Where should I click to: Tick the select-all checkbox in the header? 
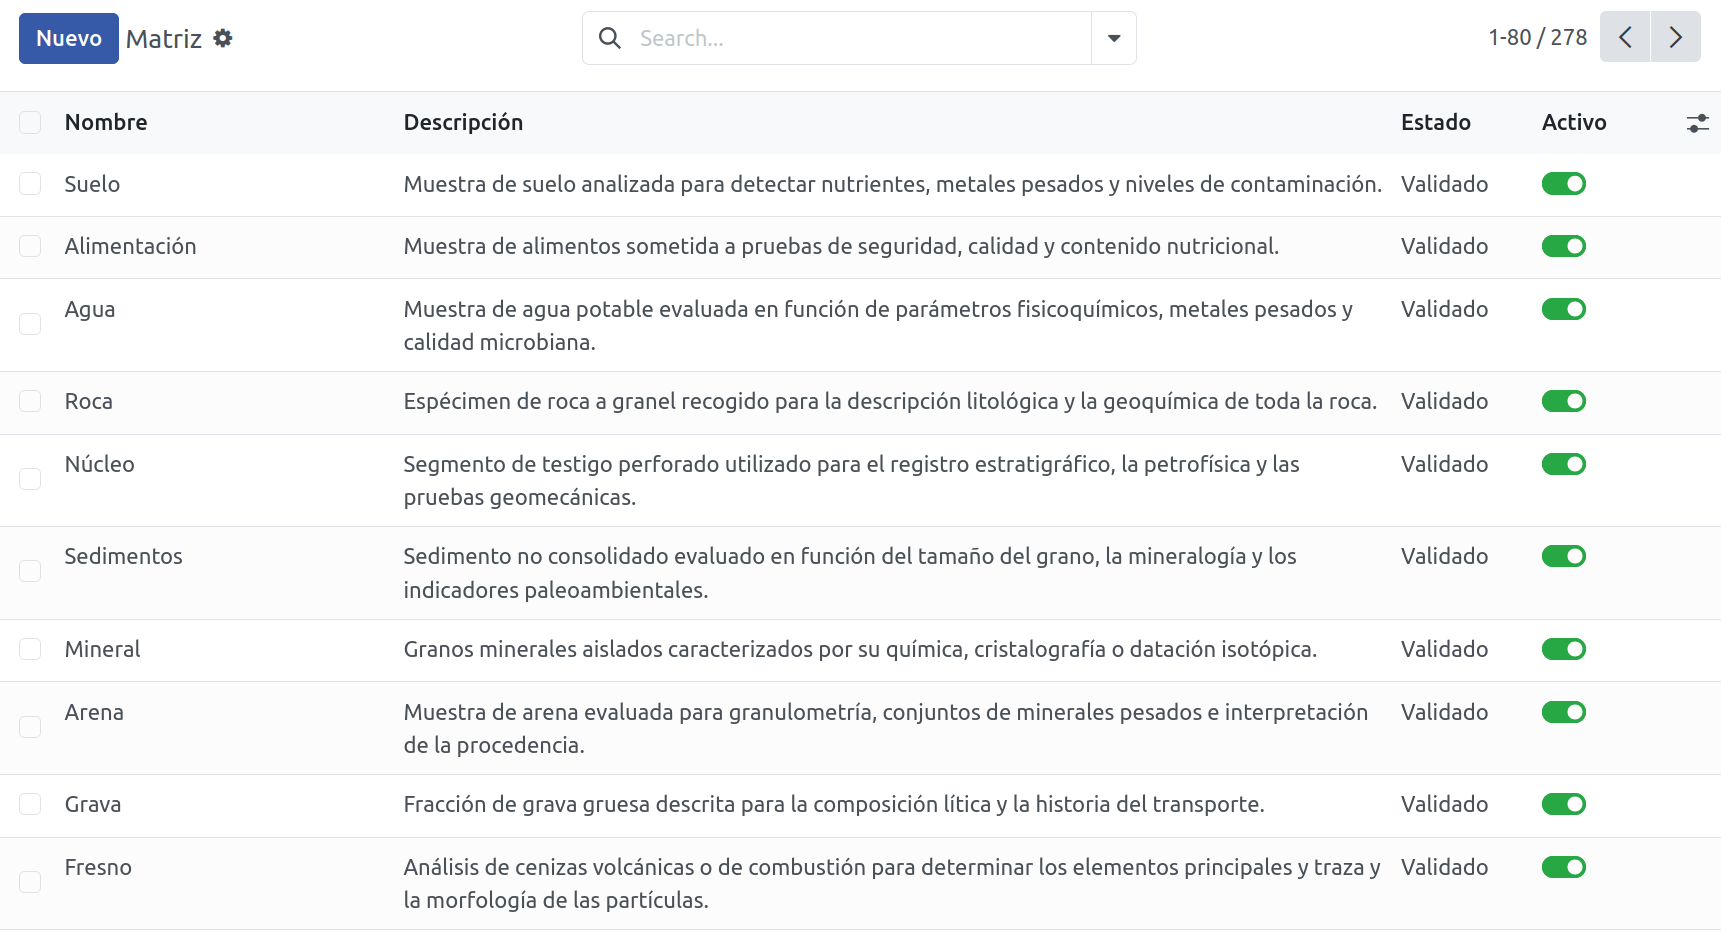(30, 122)
